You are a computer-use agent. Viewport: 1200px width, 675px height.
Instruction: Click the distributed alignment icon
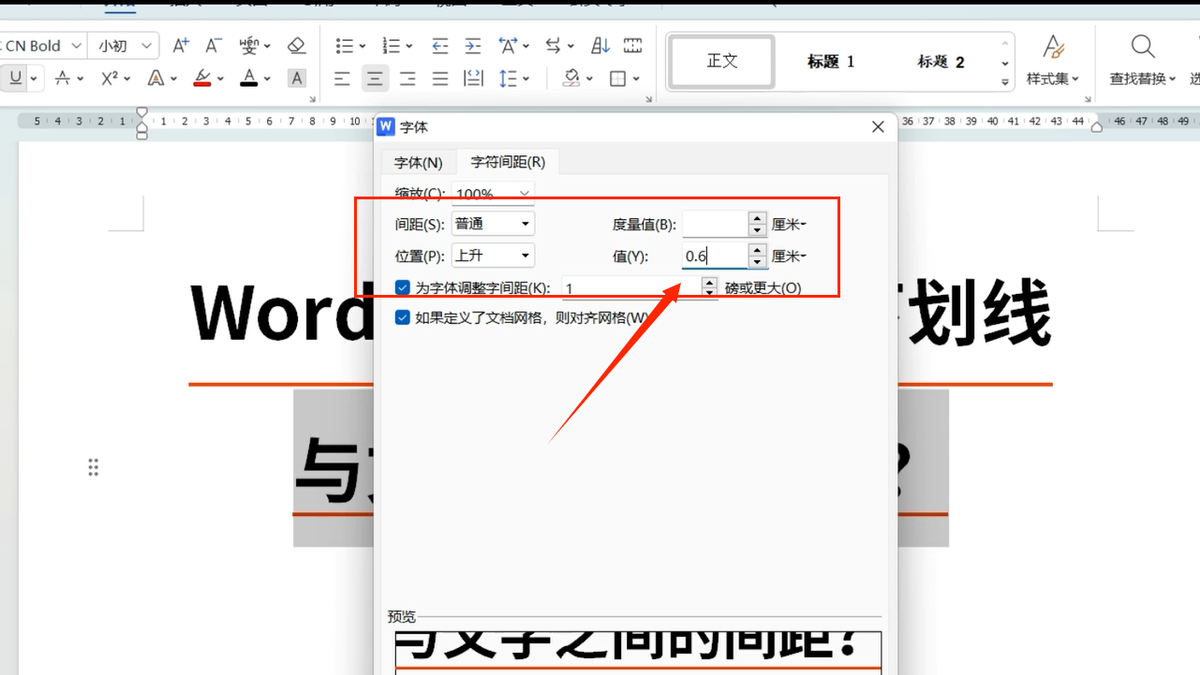coord(474,78)
